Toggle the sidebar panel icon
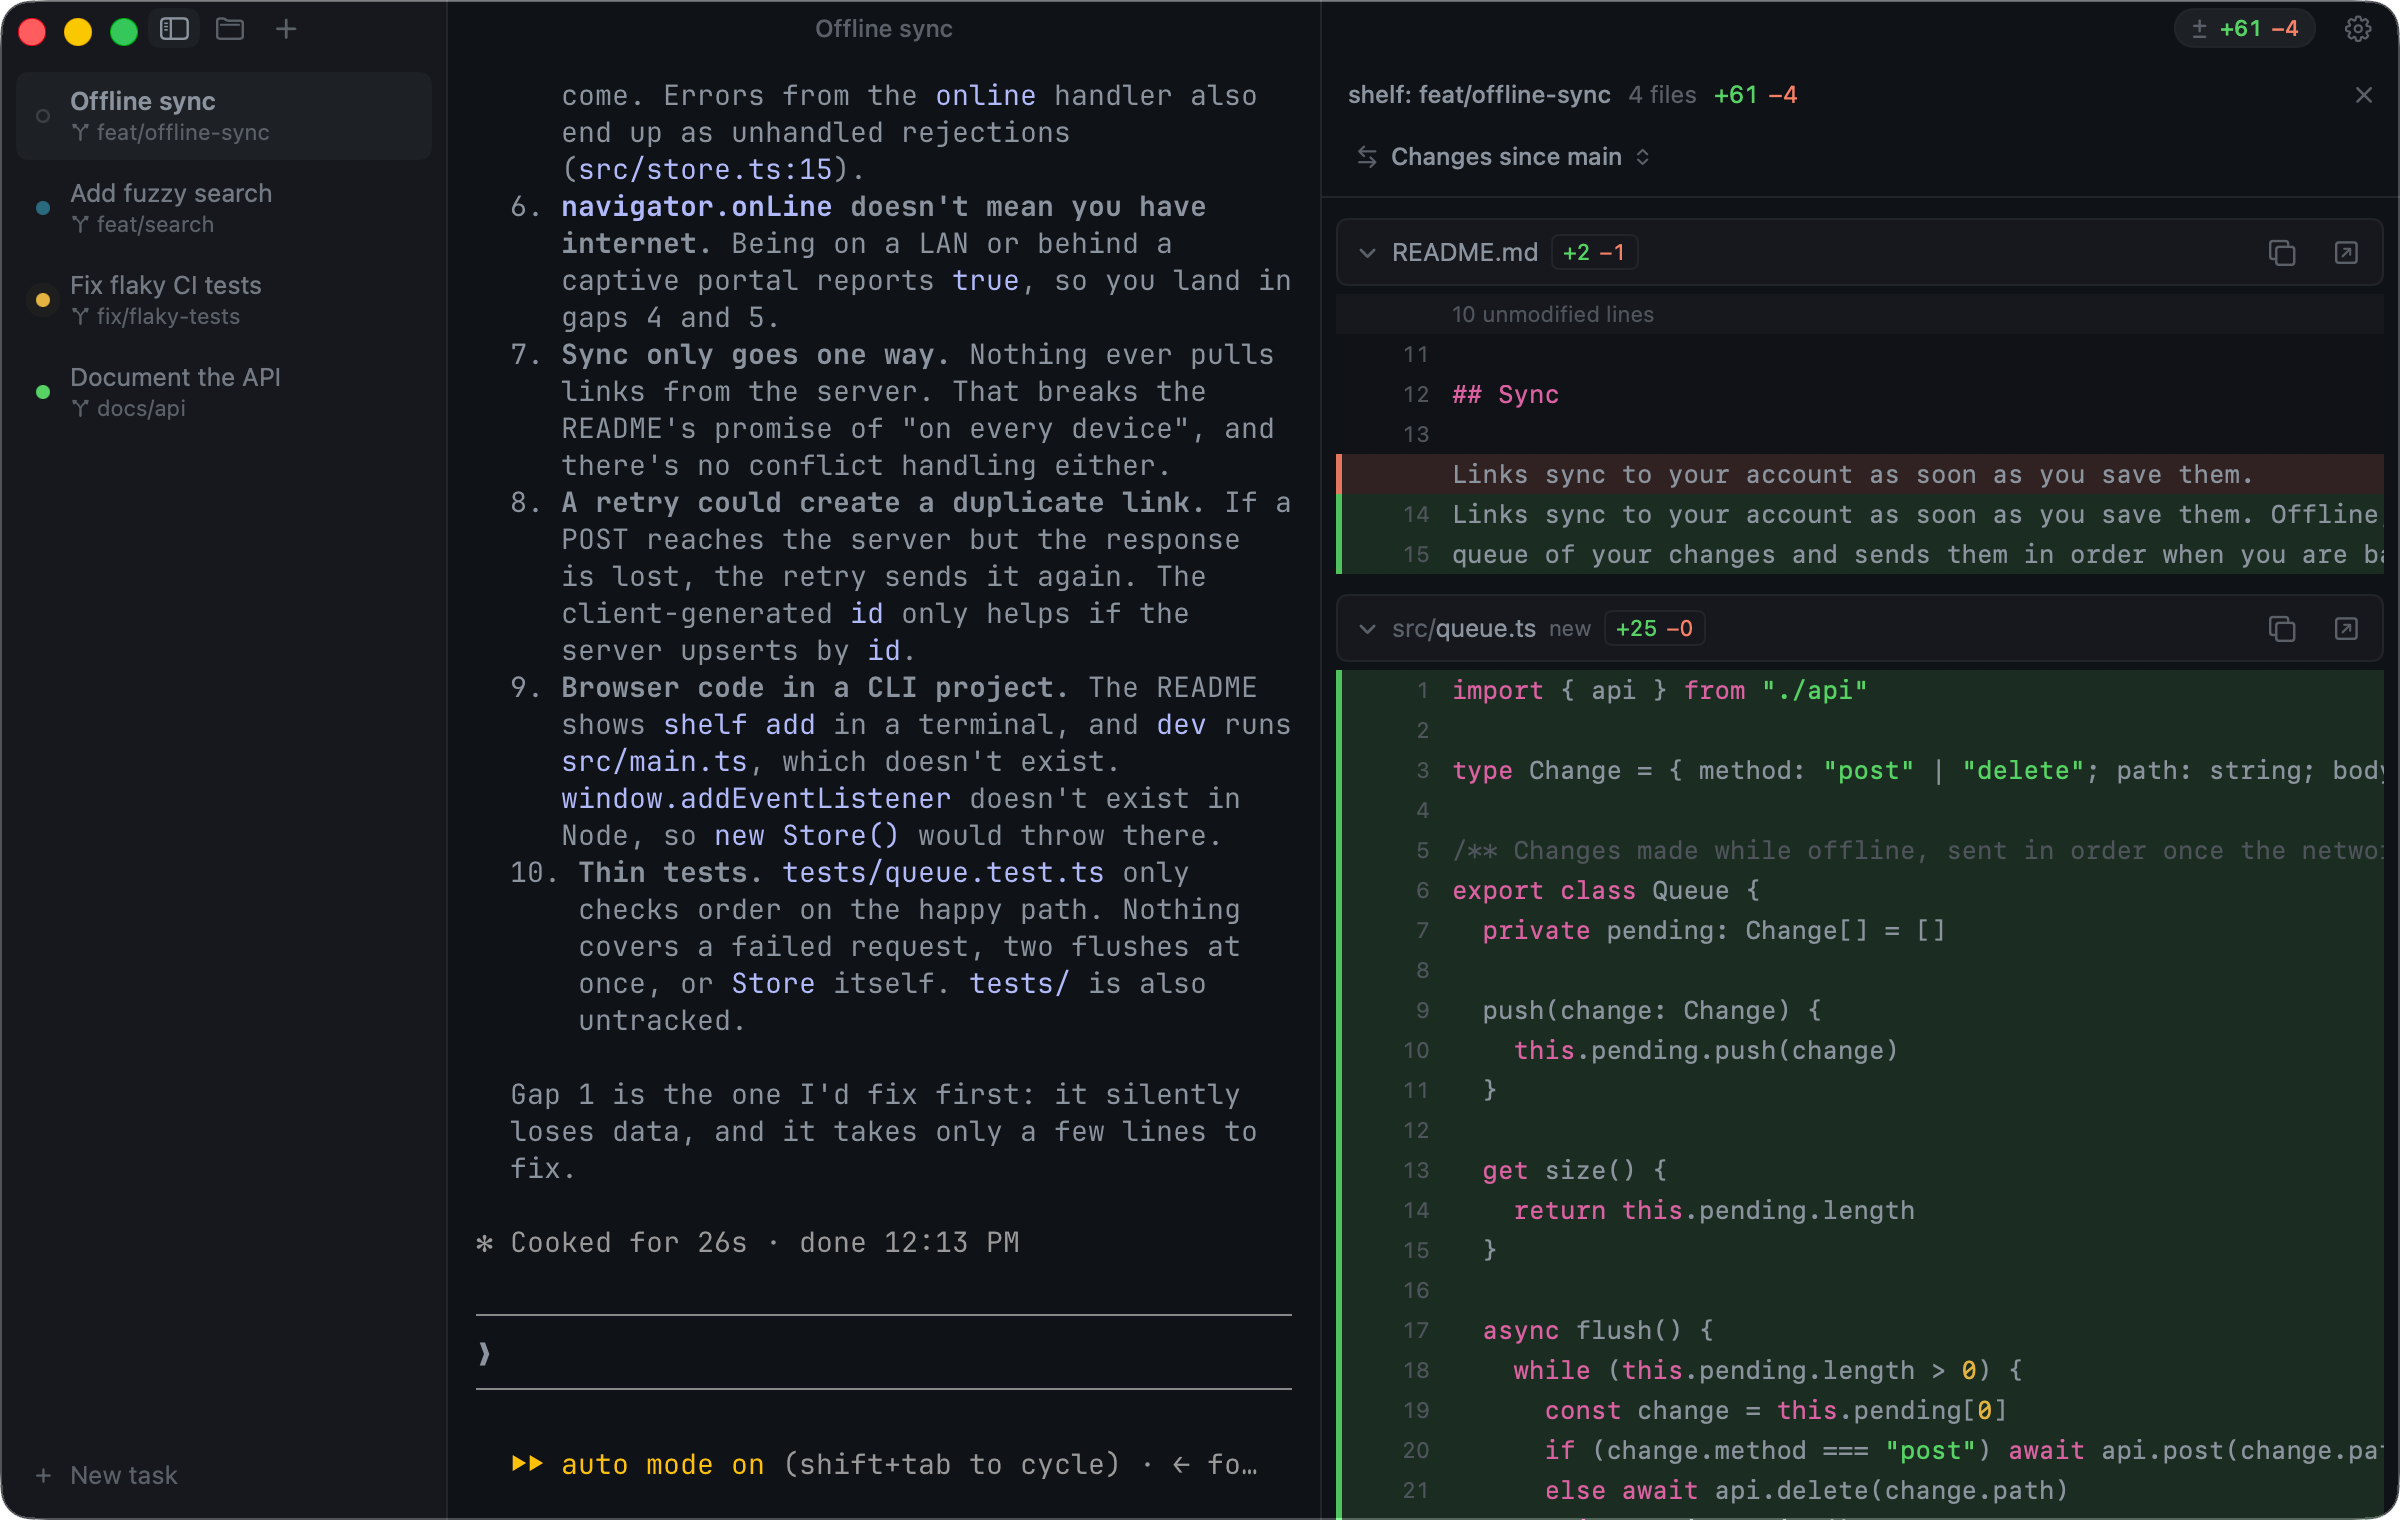 (x=174, y=29)
